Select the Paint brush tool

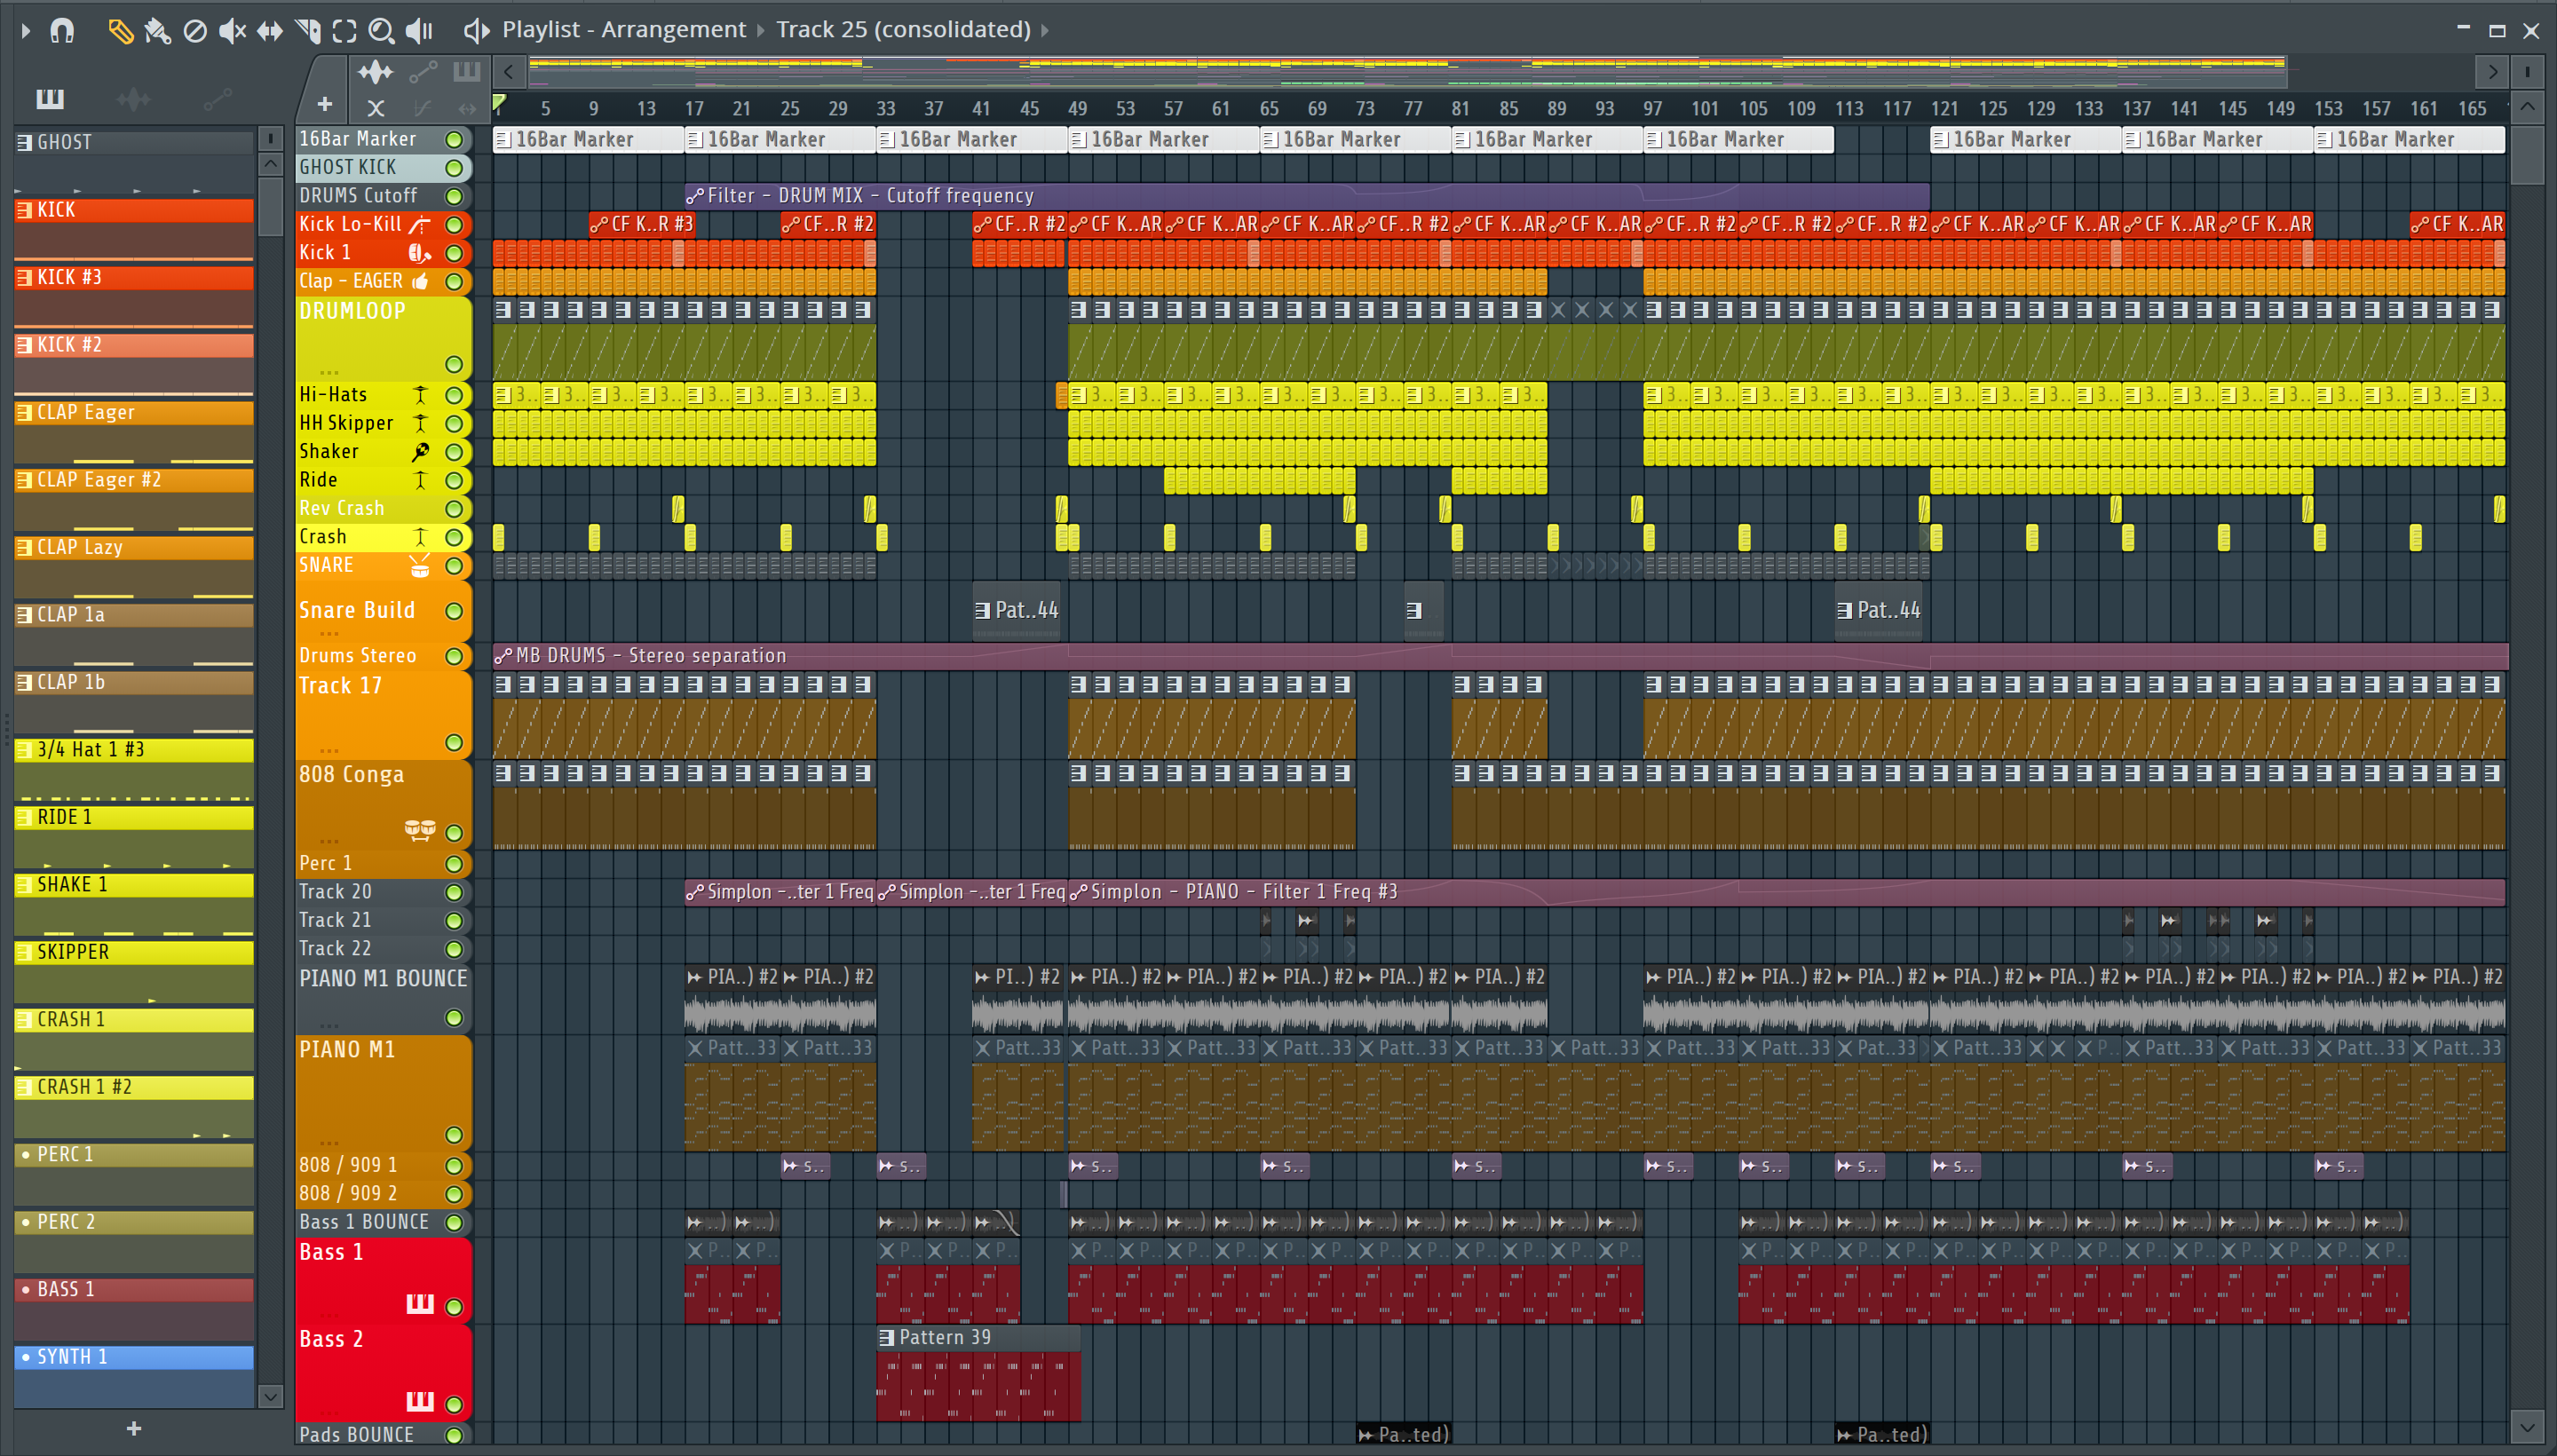(157, 31)
